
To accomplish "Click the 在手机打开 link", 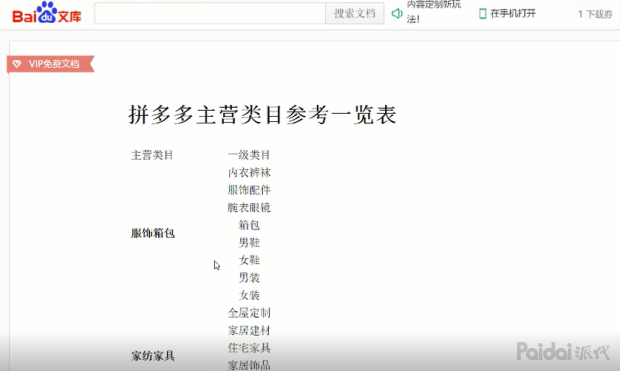I will [513, 13].
